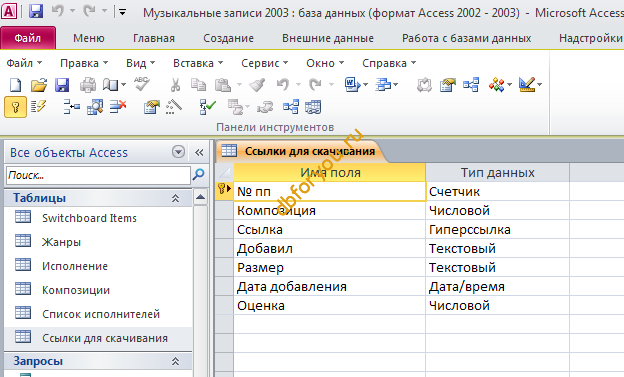The height and width of the screenshot is (377, 624).
Task: Select the Оценка field row selector
Action: pos(224,306)
